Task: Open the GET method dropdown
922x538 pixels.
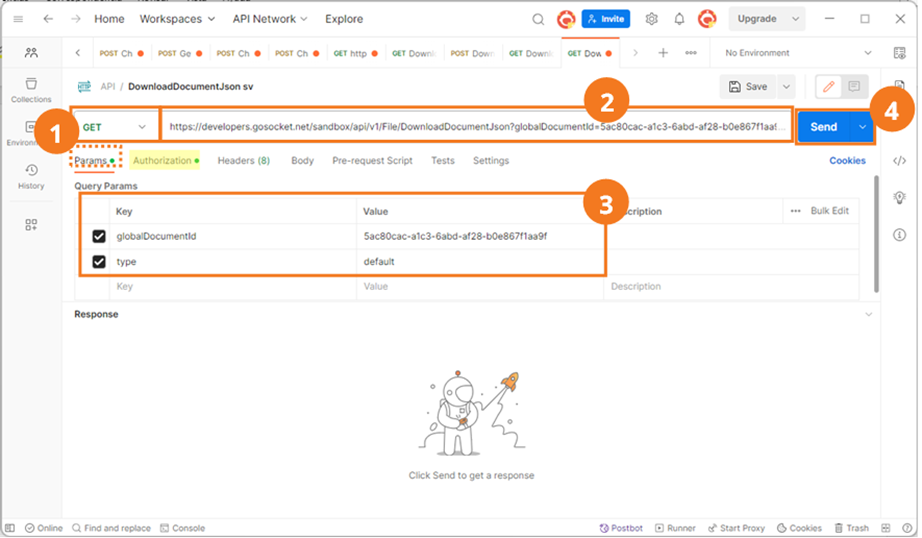Action: coord(115,127)
